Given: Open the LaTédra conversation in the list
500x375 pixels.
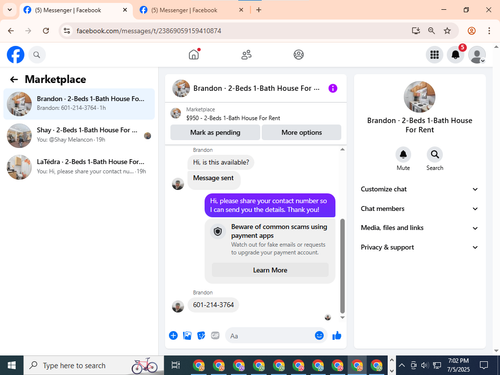Looking at the screenshot, I should pyautogui.click(x=79, y=167).
